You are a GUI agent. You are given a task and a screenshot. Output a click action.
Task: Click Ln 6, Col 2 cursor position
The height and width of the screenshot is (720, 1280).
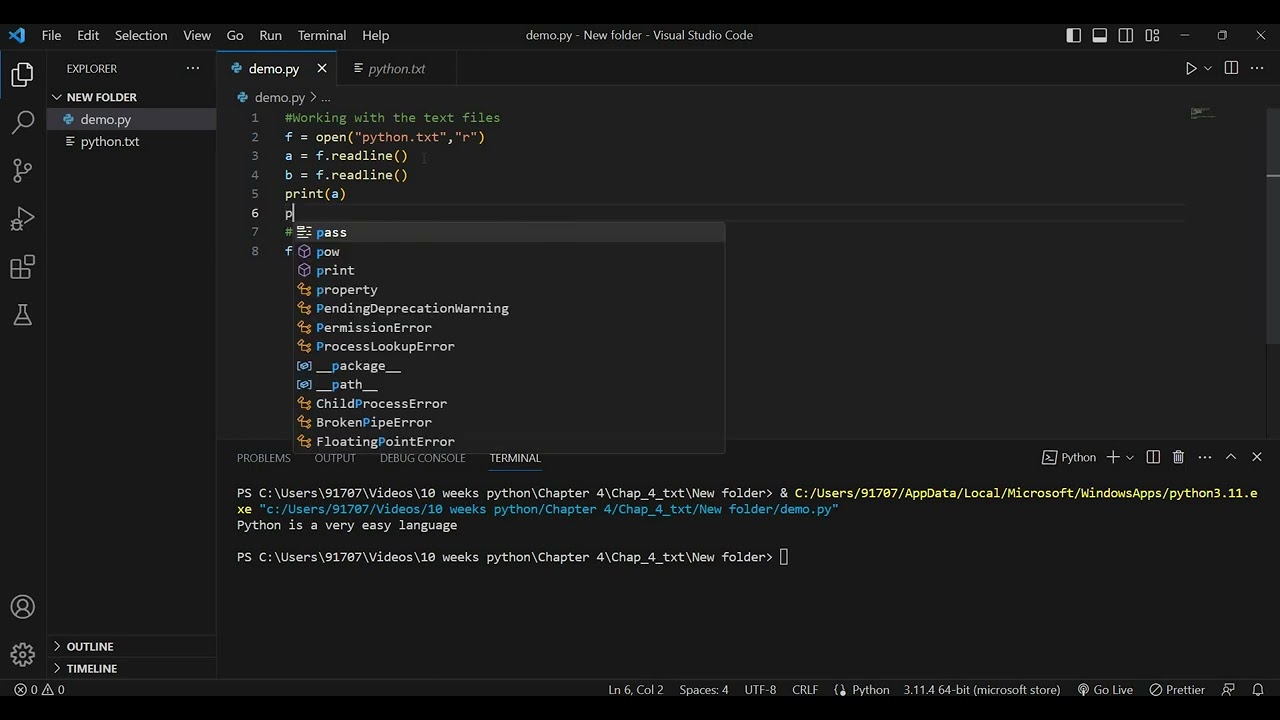[636, 690]
